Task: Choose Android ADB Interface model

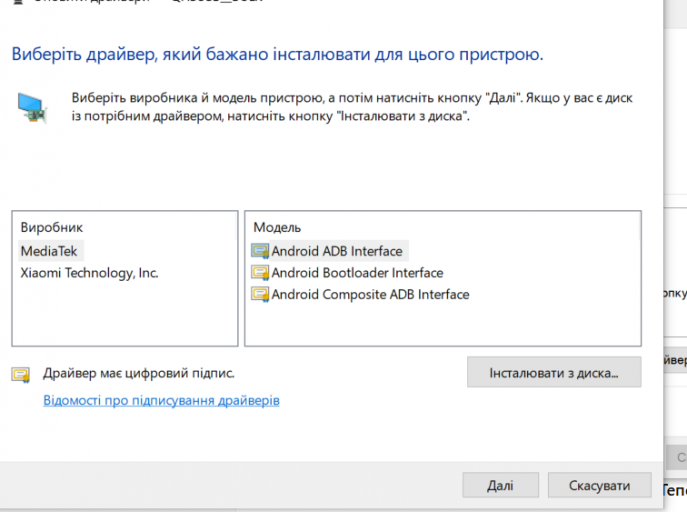Action: coord(336,251)
